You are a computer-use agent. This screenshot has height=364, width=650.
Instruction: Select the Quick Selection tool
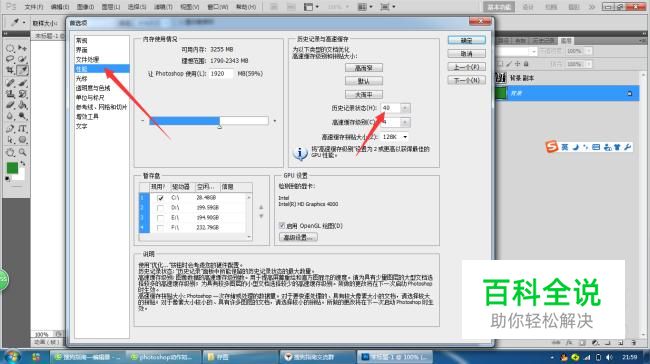coord(22,59)
